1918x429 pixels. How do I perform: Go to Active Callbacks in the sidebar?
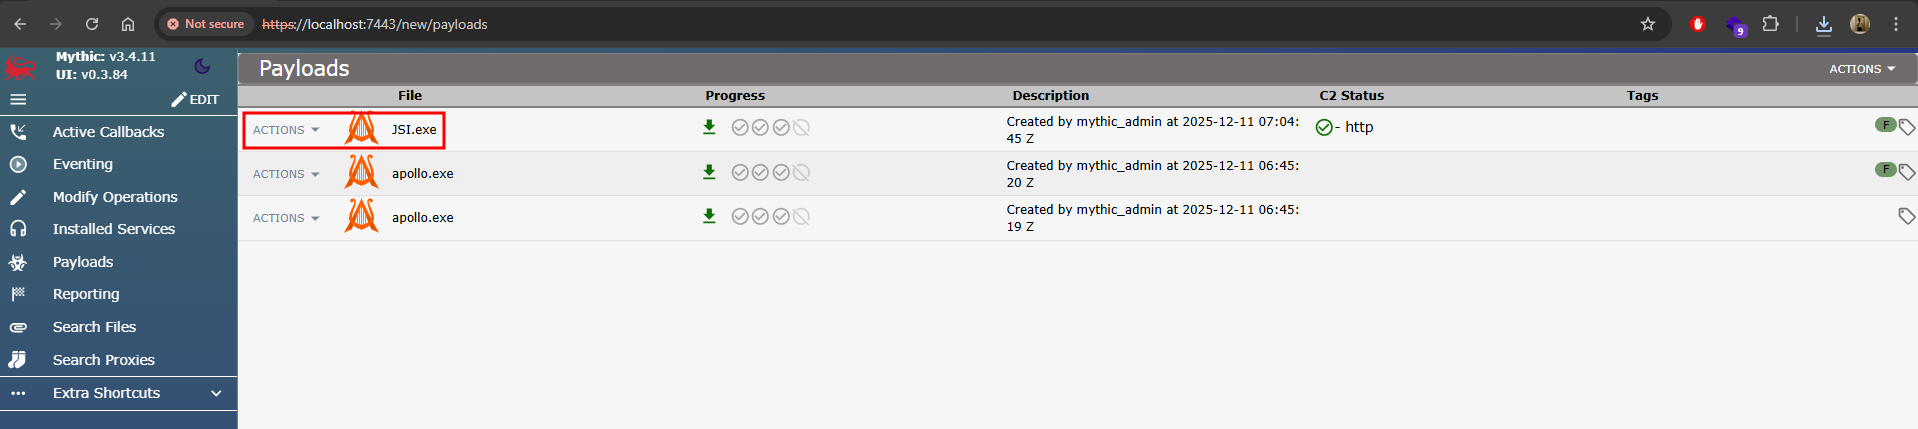pyautogui.click(x=108, y=132)
